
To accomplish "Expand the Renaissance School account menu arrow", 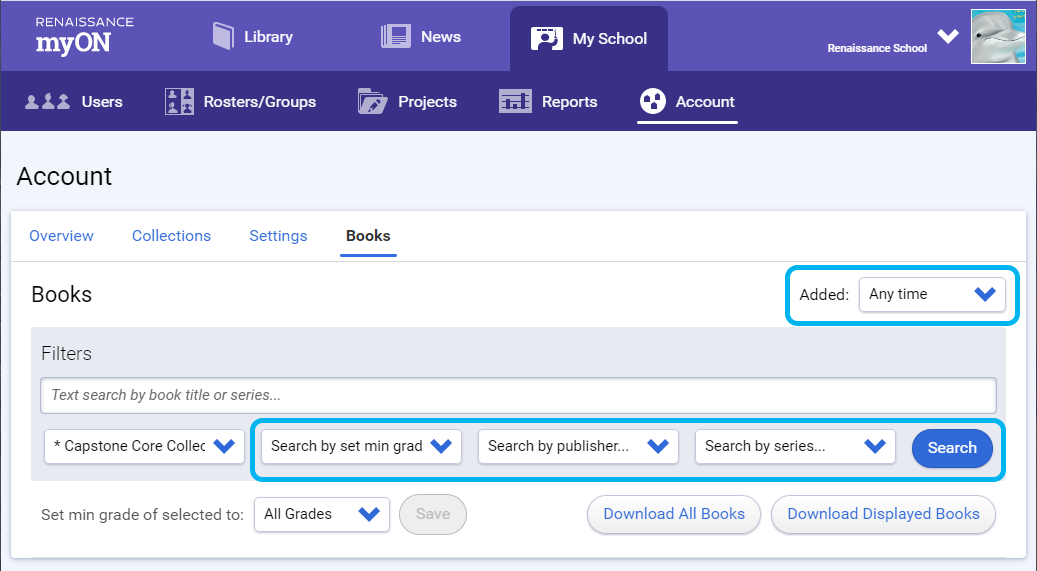I will click(948, 36).
